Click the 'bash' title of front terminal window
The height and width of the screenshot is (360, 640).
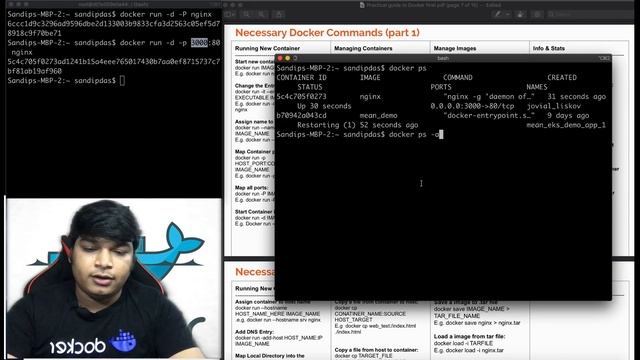443,58
